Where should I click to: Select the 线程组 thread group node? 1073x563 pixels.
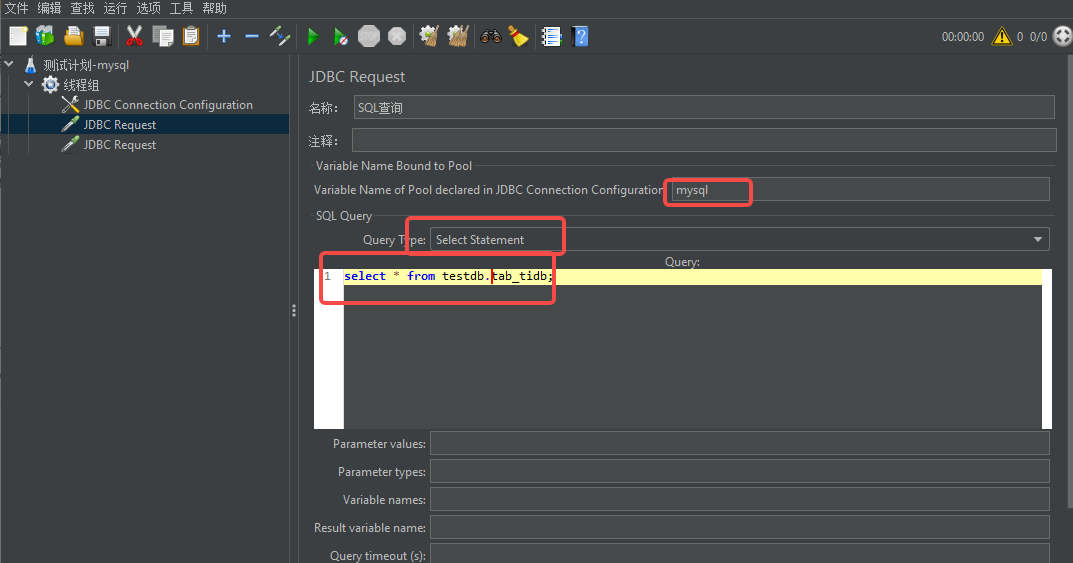click(x=81, y=85)
